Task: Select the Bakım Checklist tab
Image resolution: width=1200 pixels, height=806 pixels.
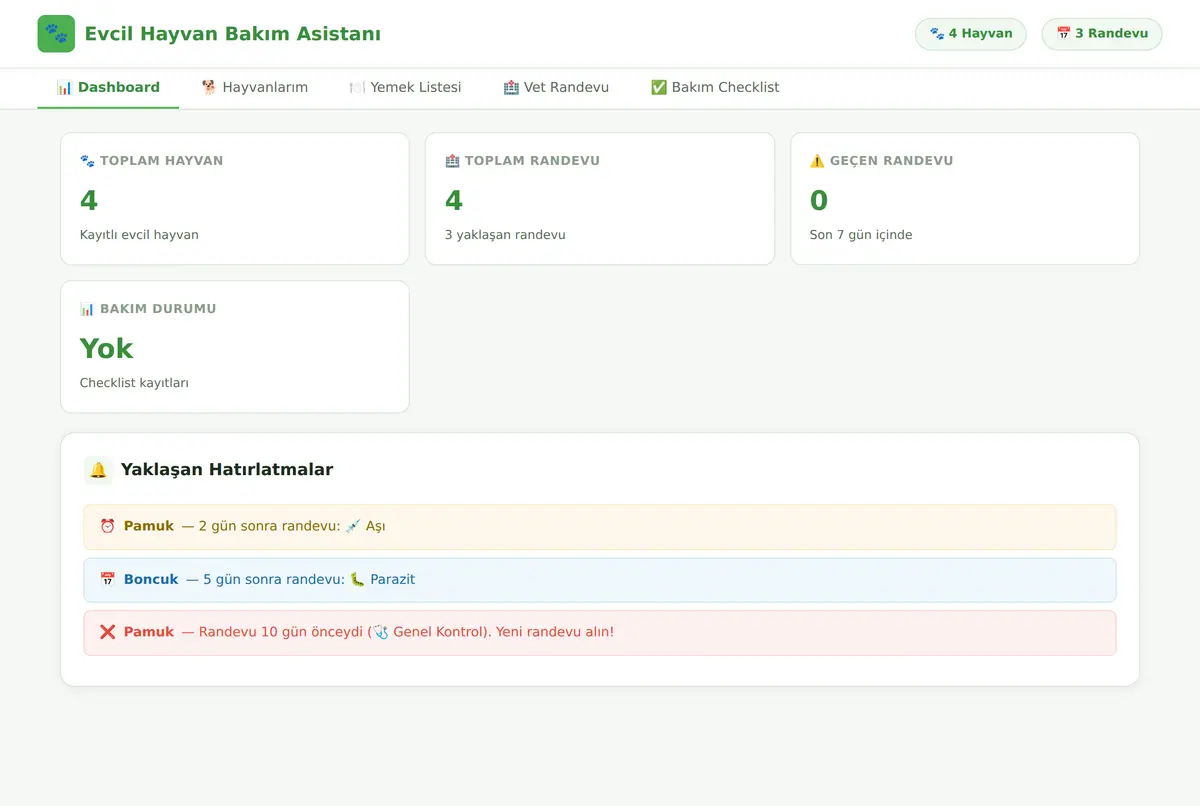Action: point(715,88)
